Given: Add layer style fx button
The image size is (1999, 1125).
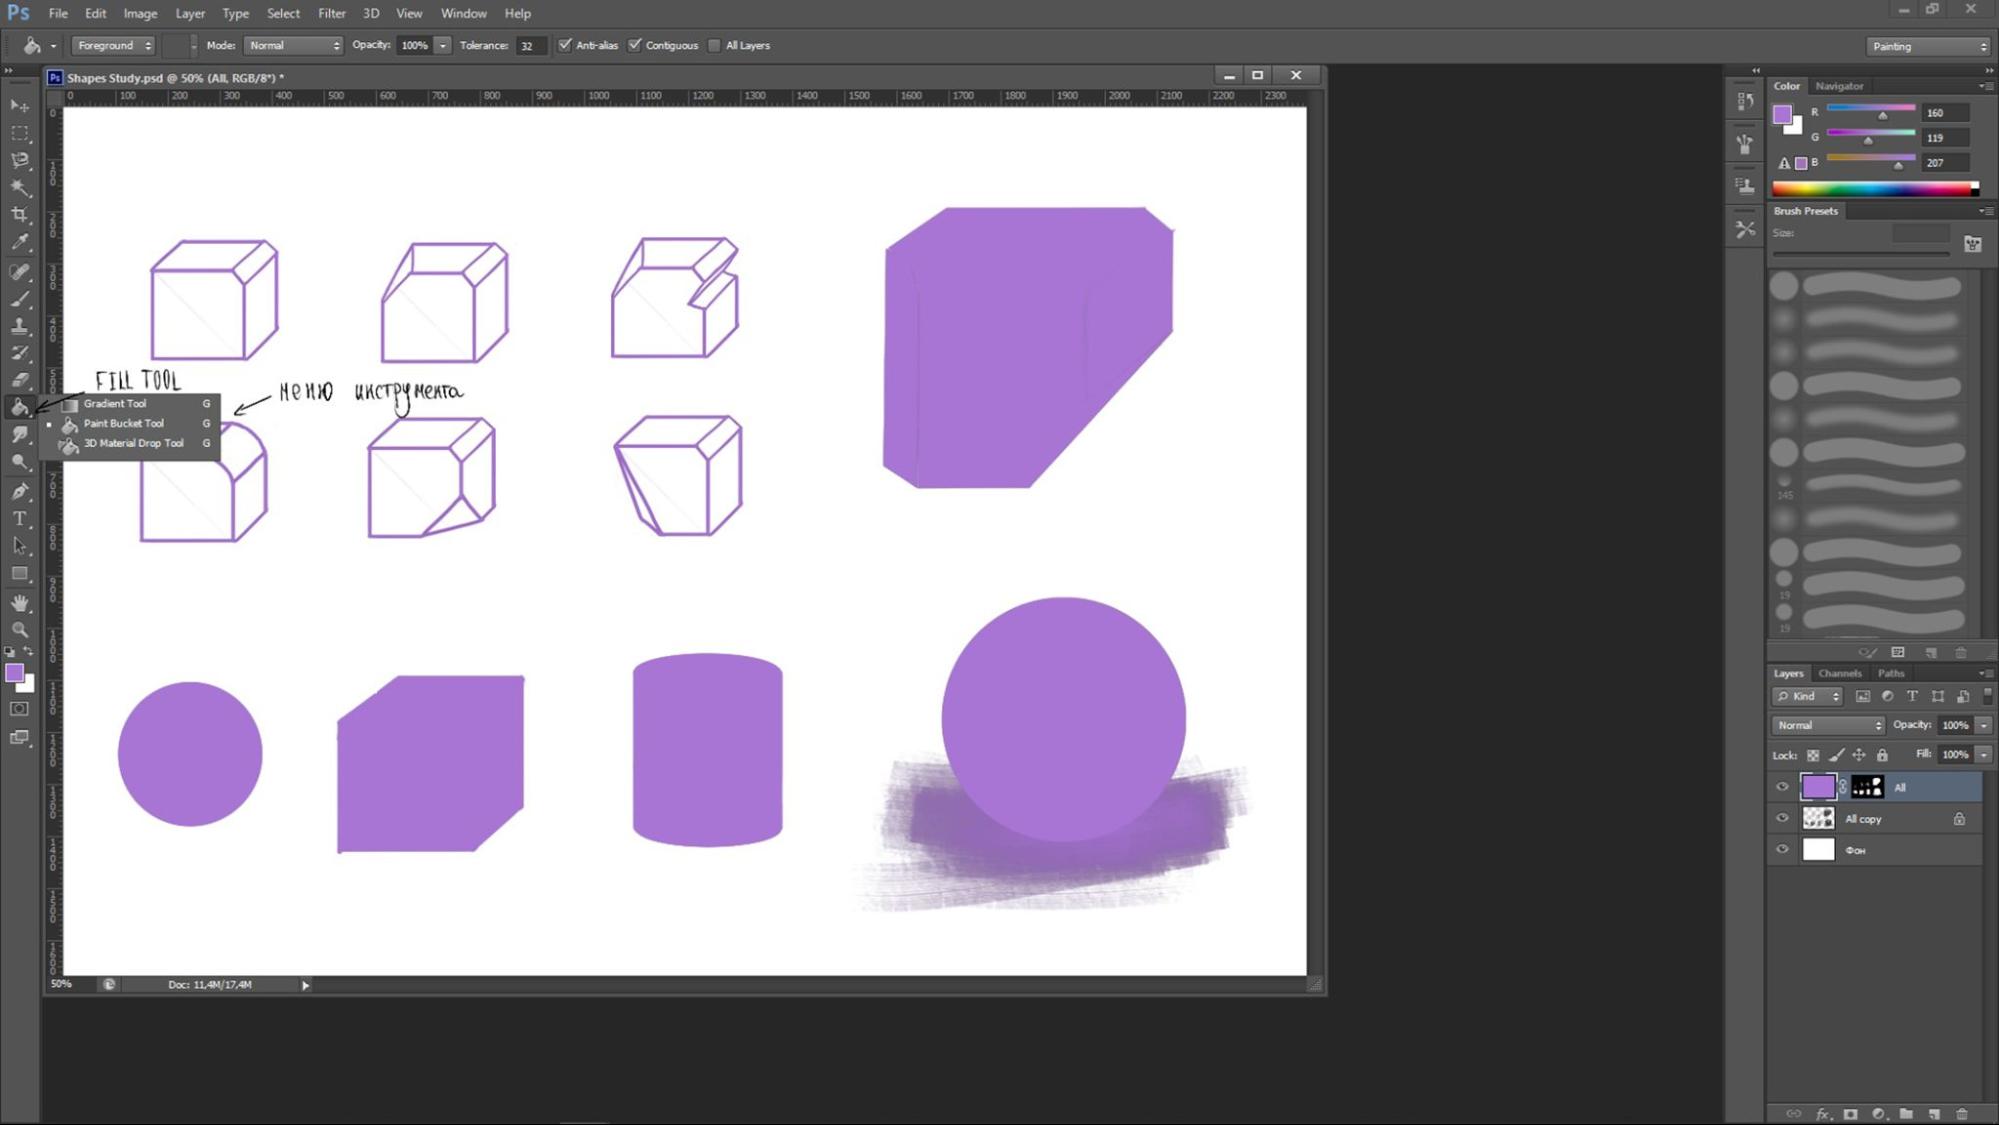Looking at the screenshot, I should tap(1822, 1114).
